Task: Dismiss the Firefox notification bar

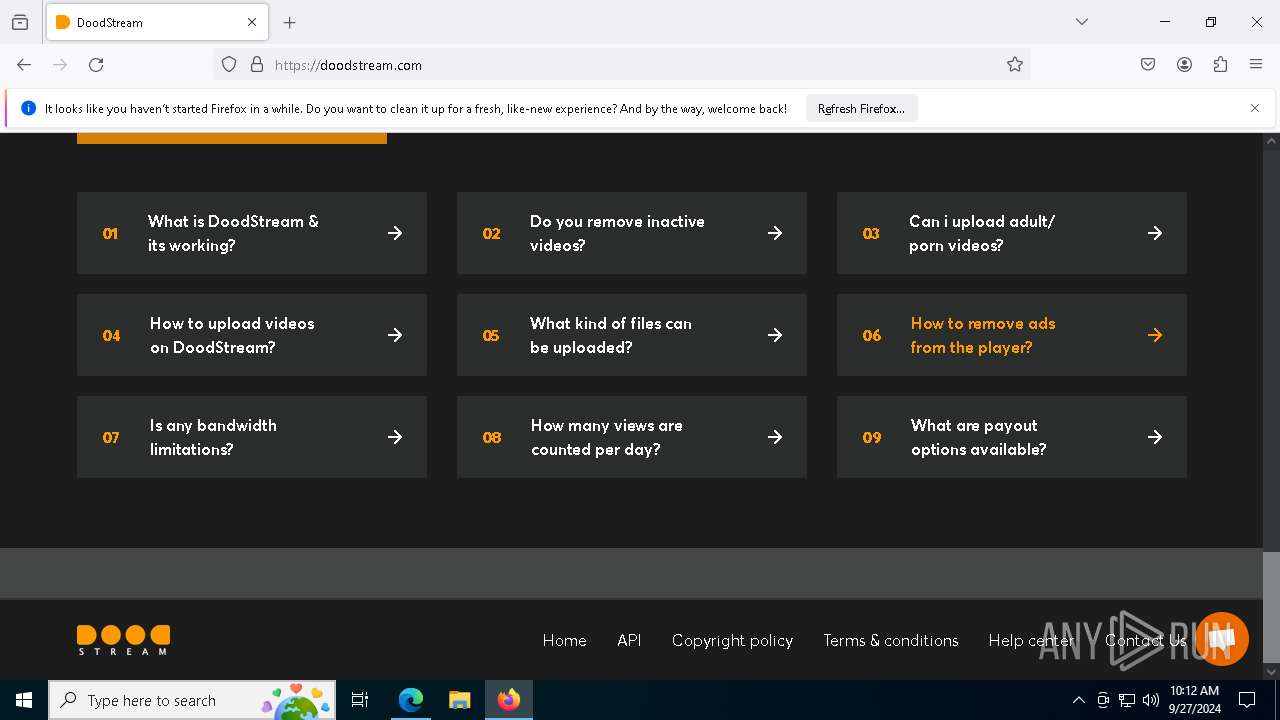Action: pyautogui.click(x=1255, y=108)
